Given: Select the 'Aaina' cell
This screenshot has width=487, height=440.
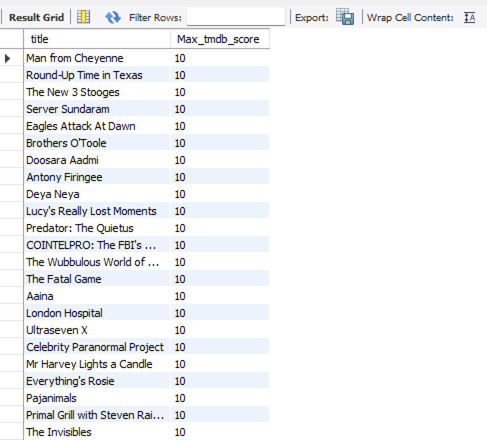Looking at the screenshot, I should [x=97, y=296].
